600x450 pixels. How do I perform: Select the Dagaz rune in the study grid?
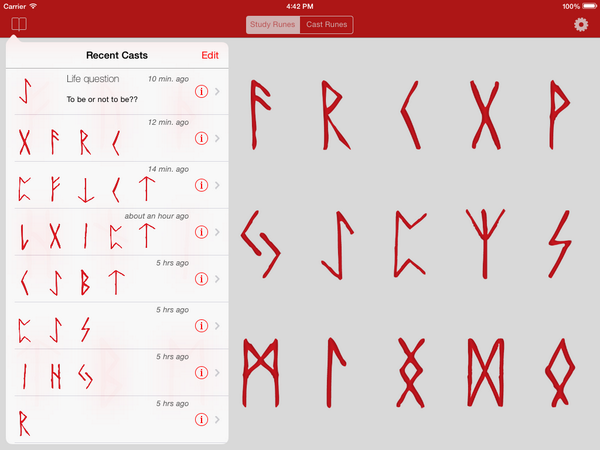(x=485, y=372)
